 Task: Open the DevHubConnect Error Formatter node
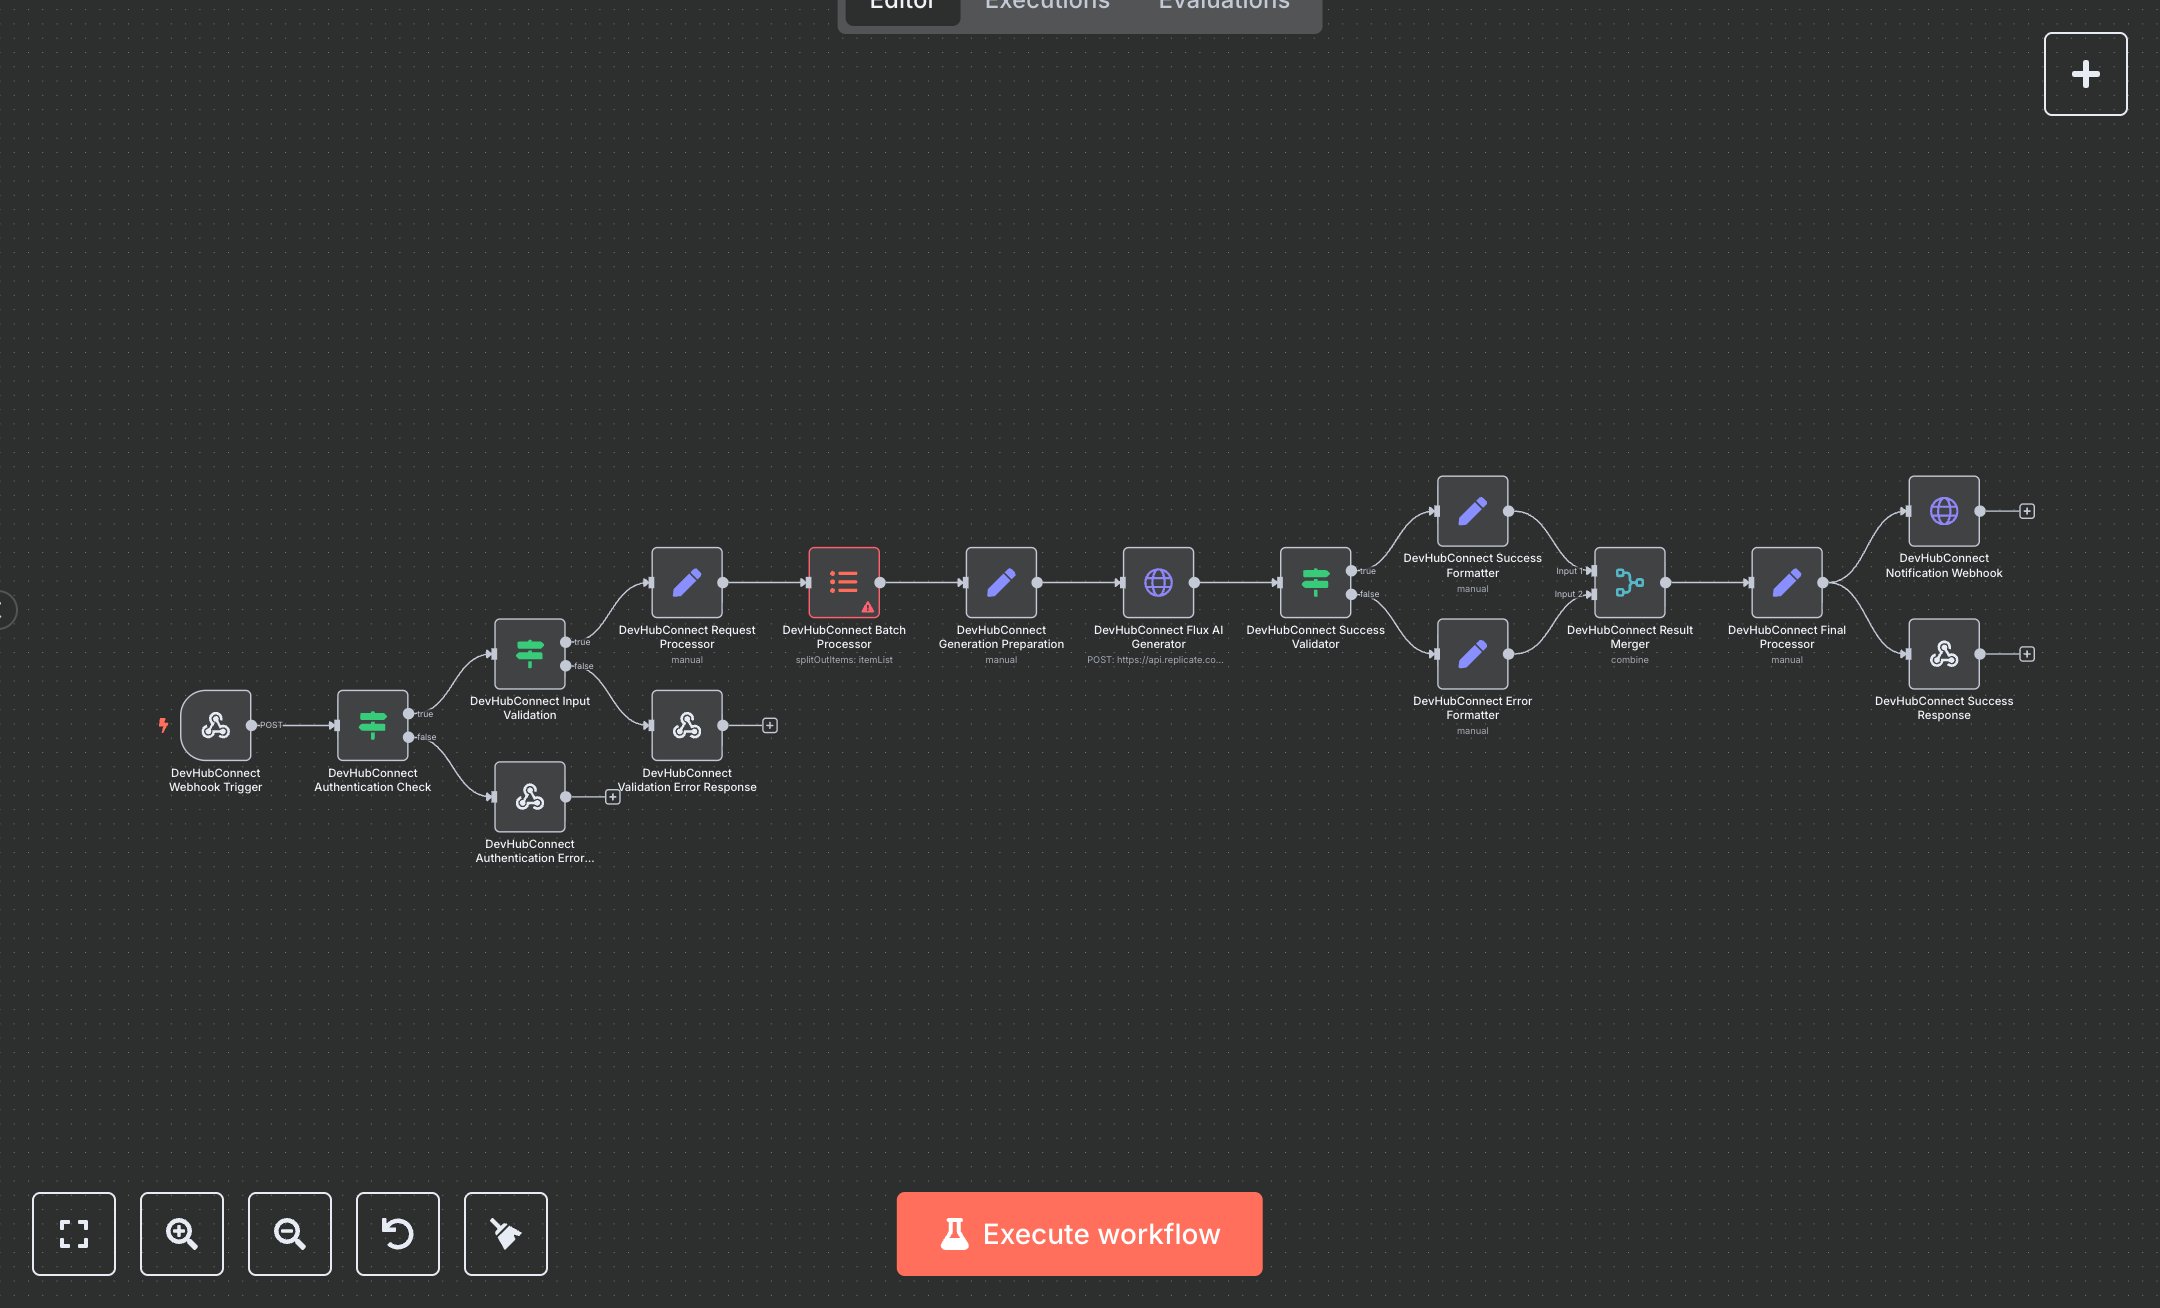tap(1472, 653)
